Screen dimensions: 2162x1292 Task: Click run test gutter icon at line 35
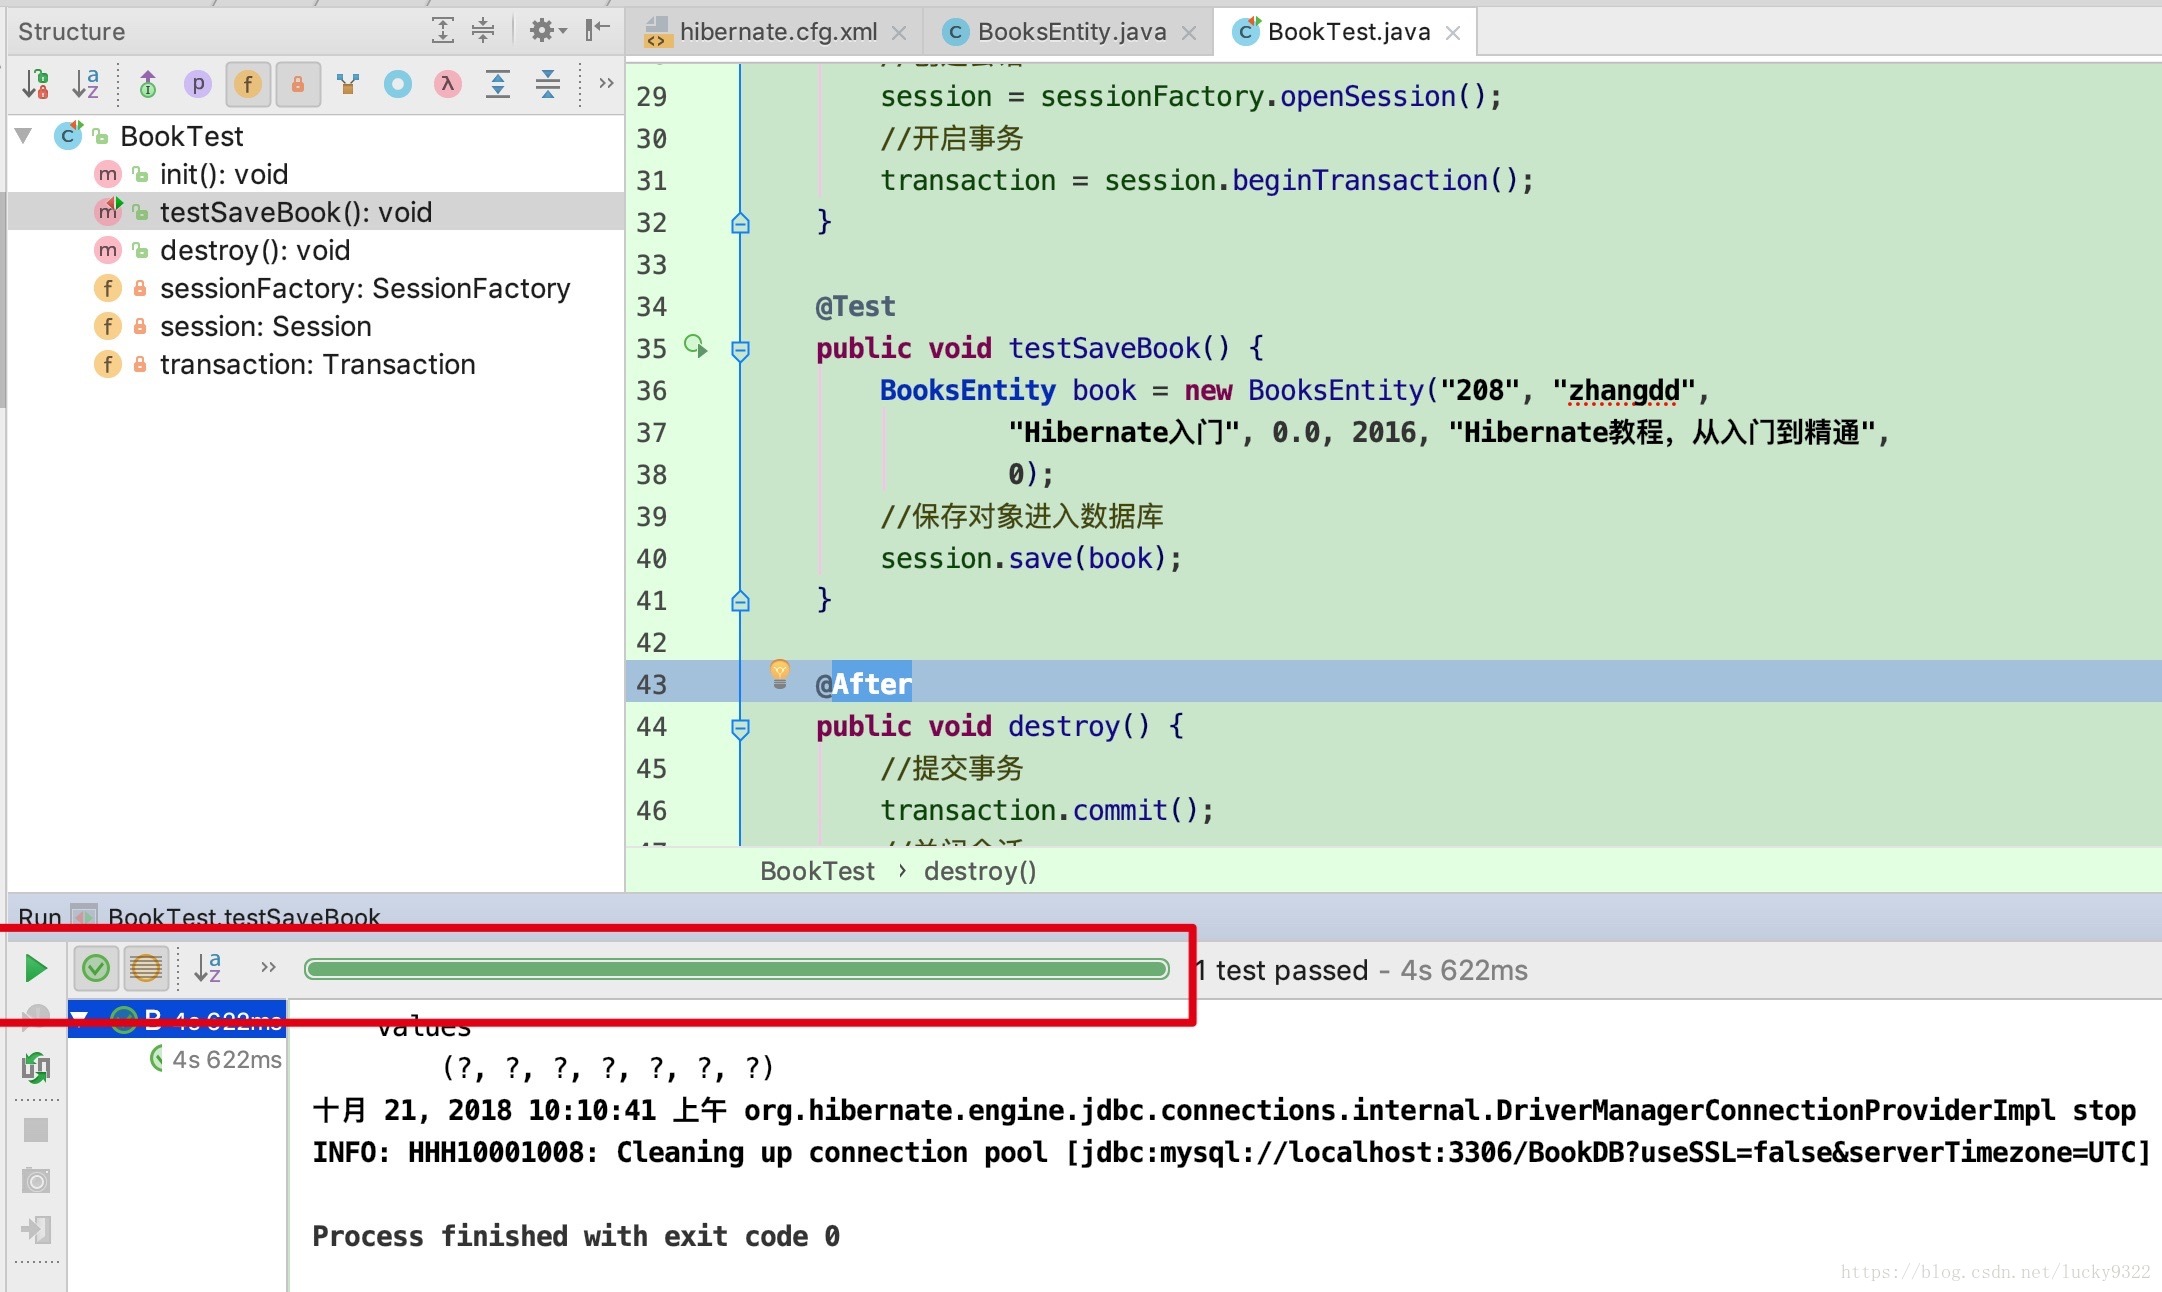click(x=696, y=347)
